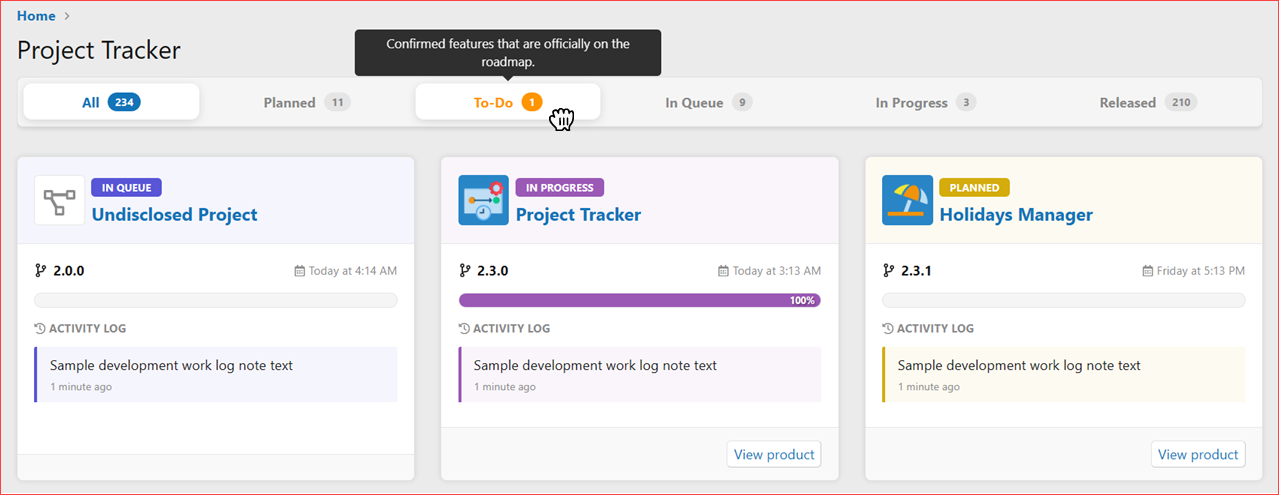Viewport: 1279px width, 495px height.
Task: Open the Undisclosed Project title link
Action: coord(174,214)
